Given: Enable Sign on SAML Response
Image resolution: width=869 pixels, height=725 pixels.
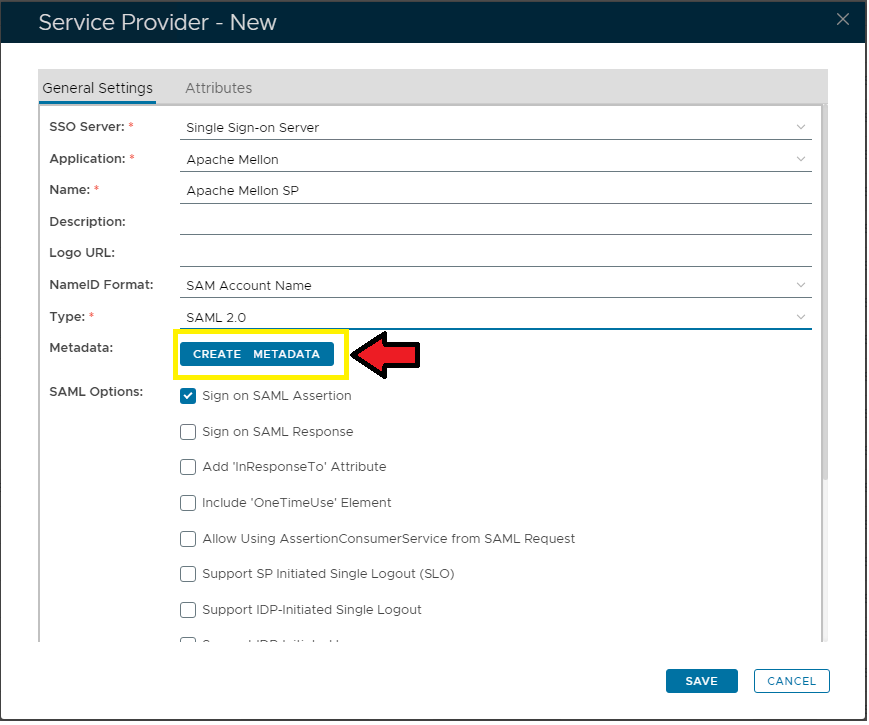Looking at the screenshot, I should (188, 432).
